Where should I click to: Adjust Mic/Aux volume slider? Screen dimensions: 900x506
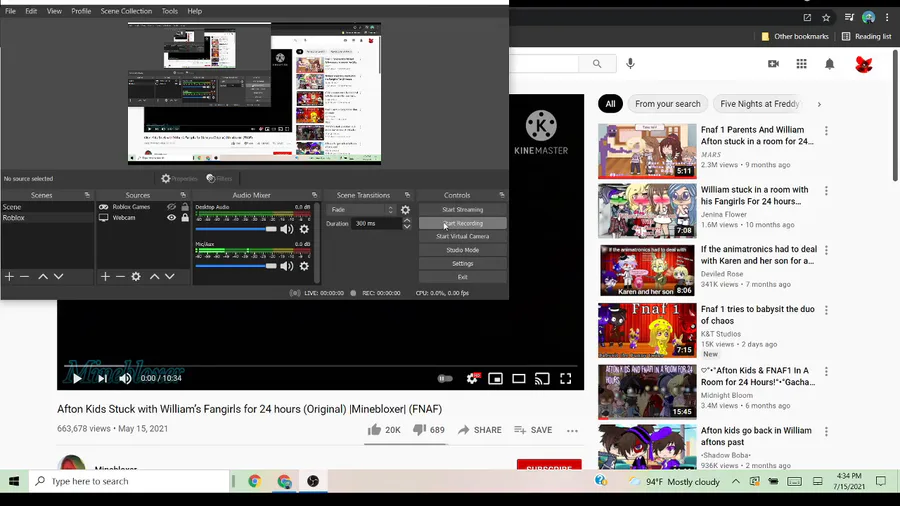tap(236, 266)
